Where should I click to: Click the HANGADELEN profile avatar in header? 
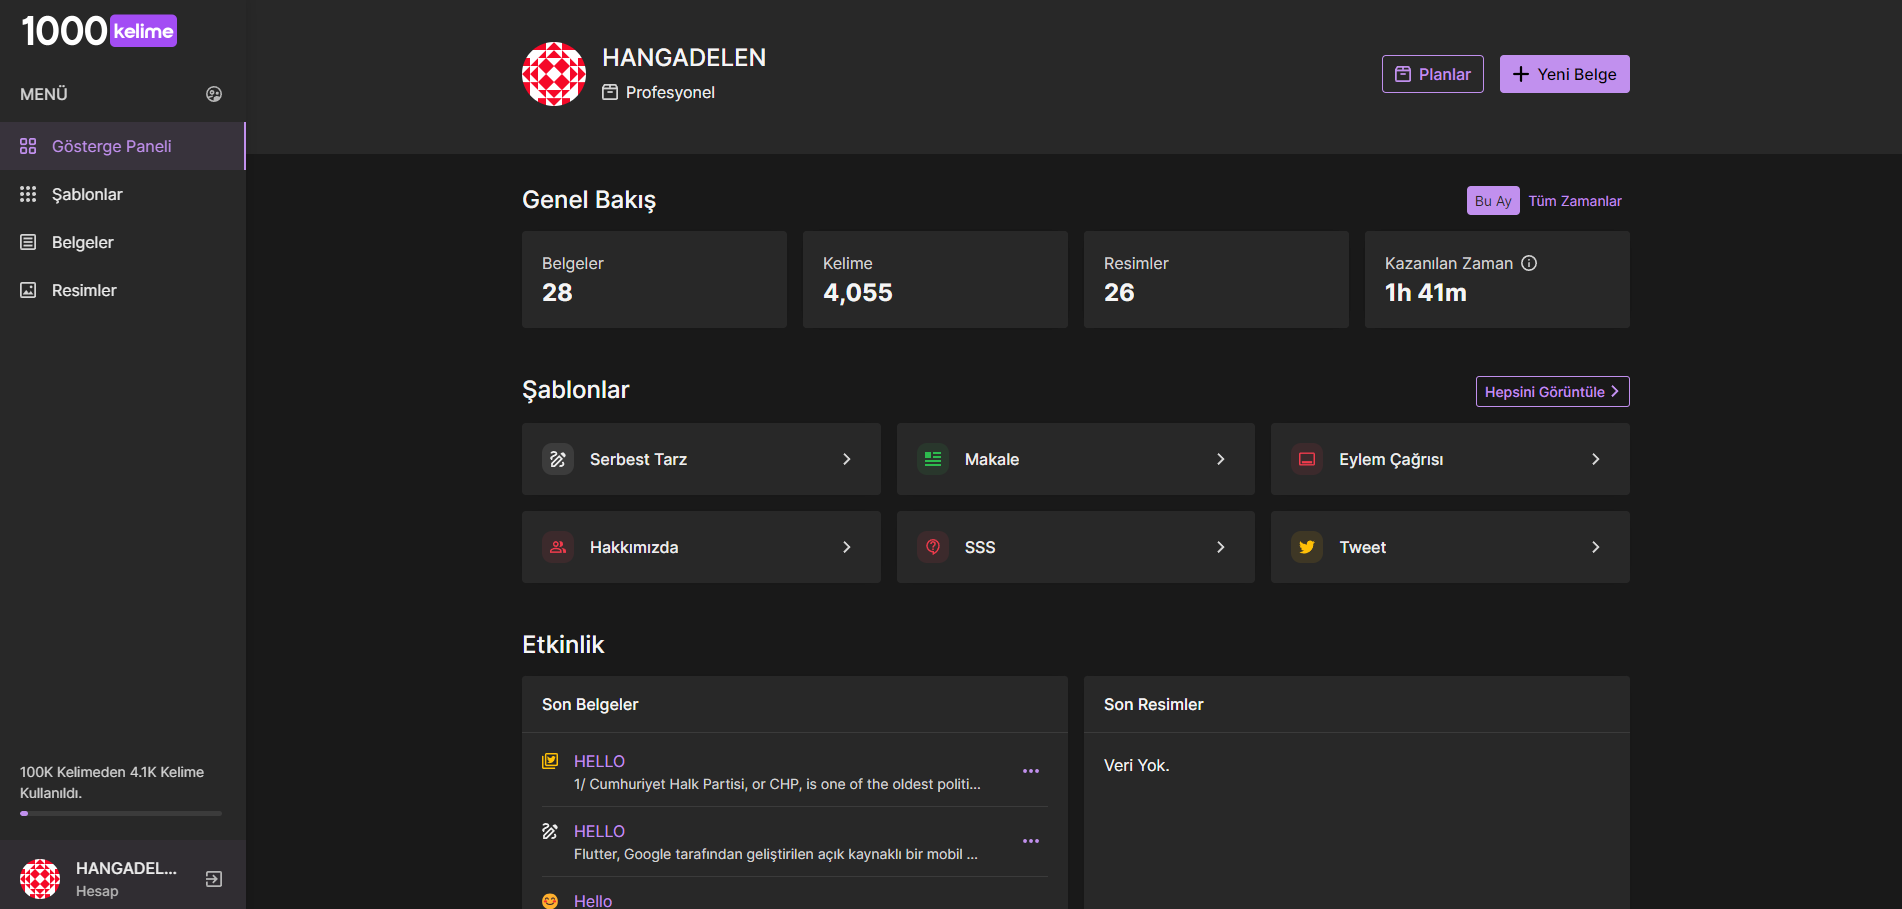[554, 74]
